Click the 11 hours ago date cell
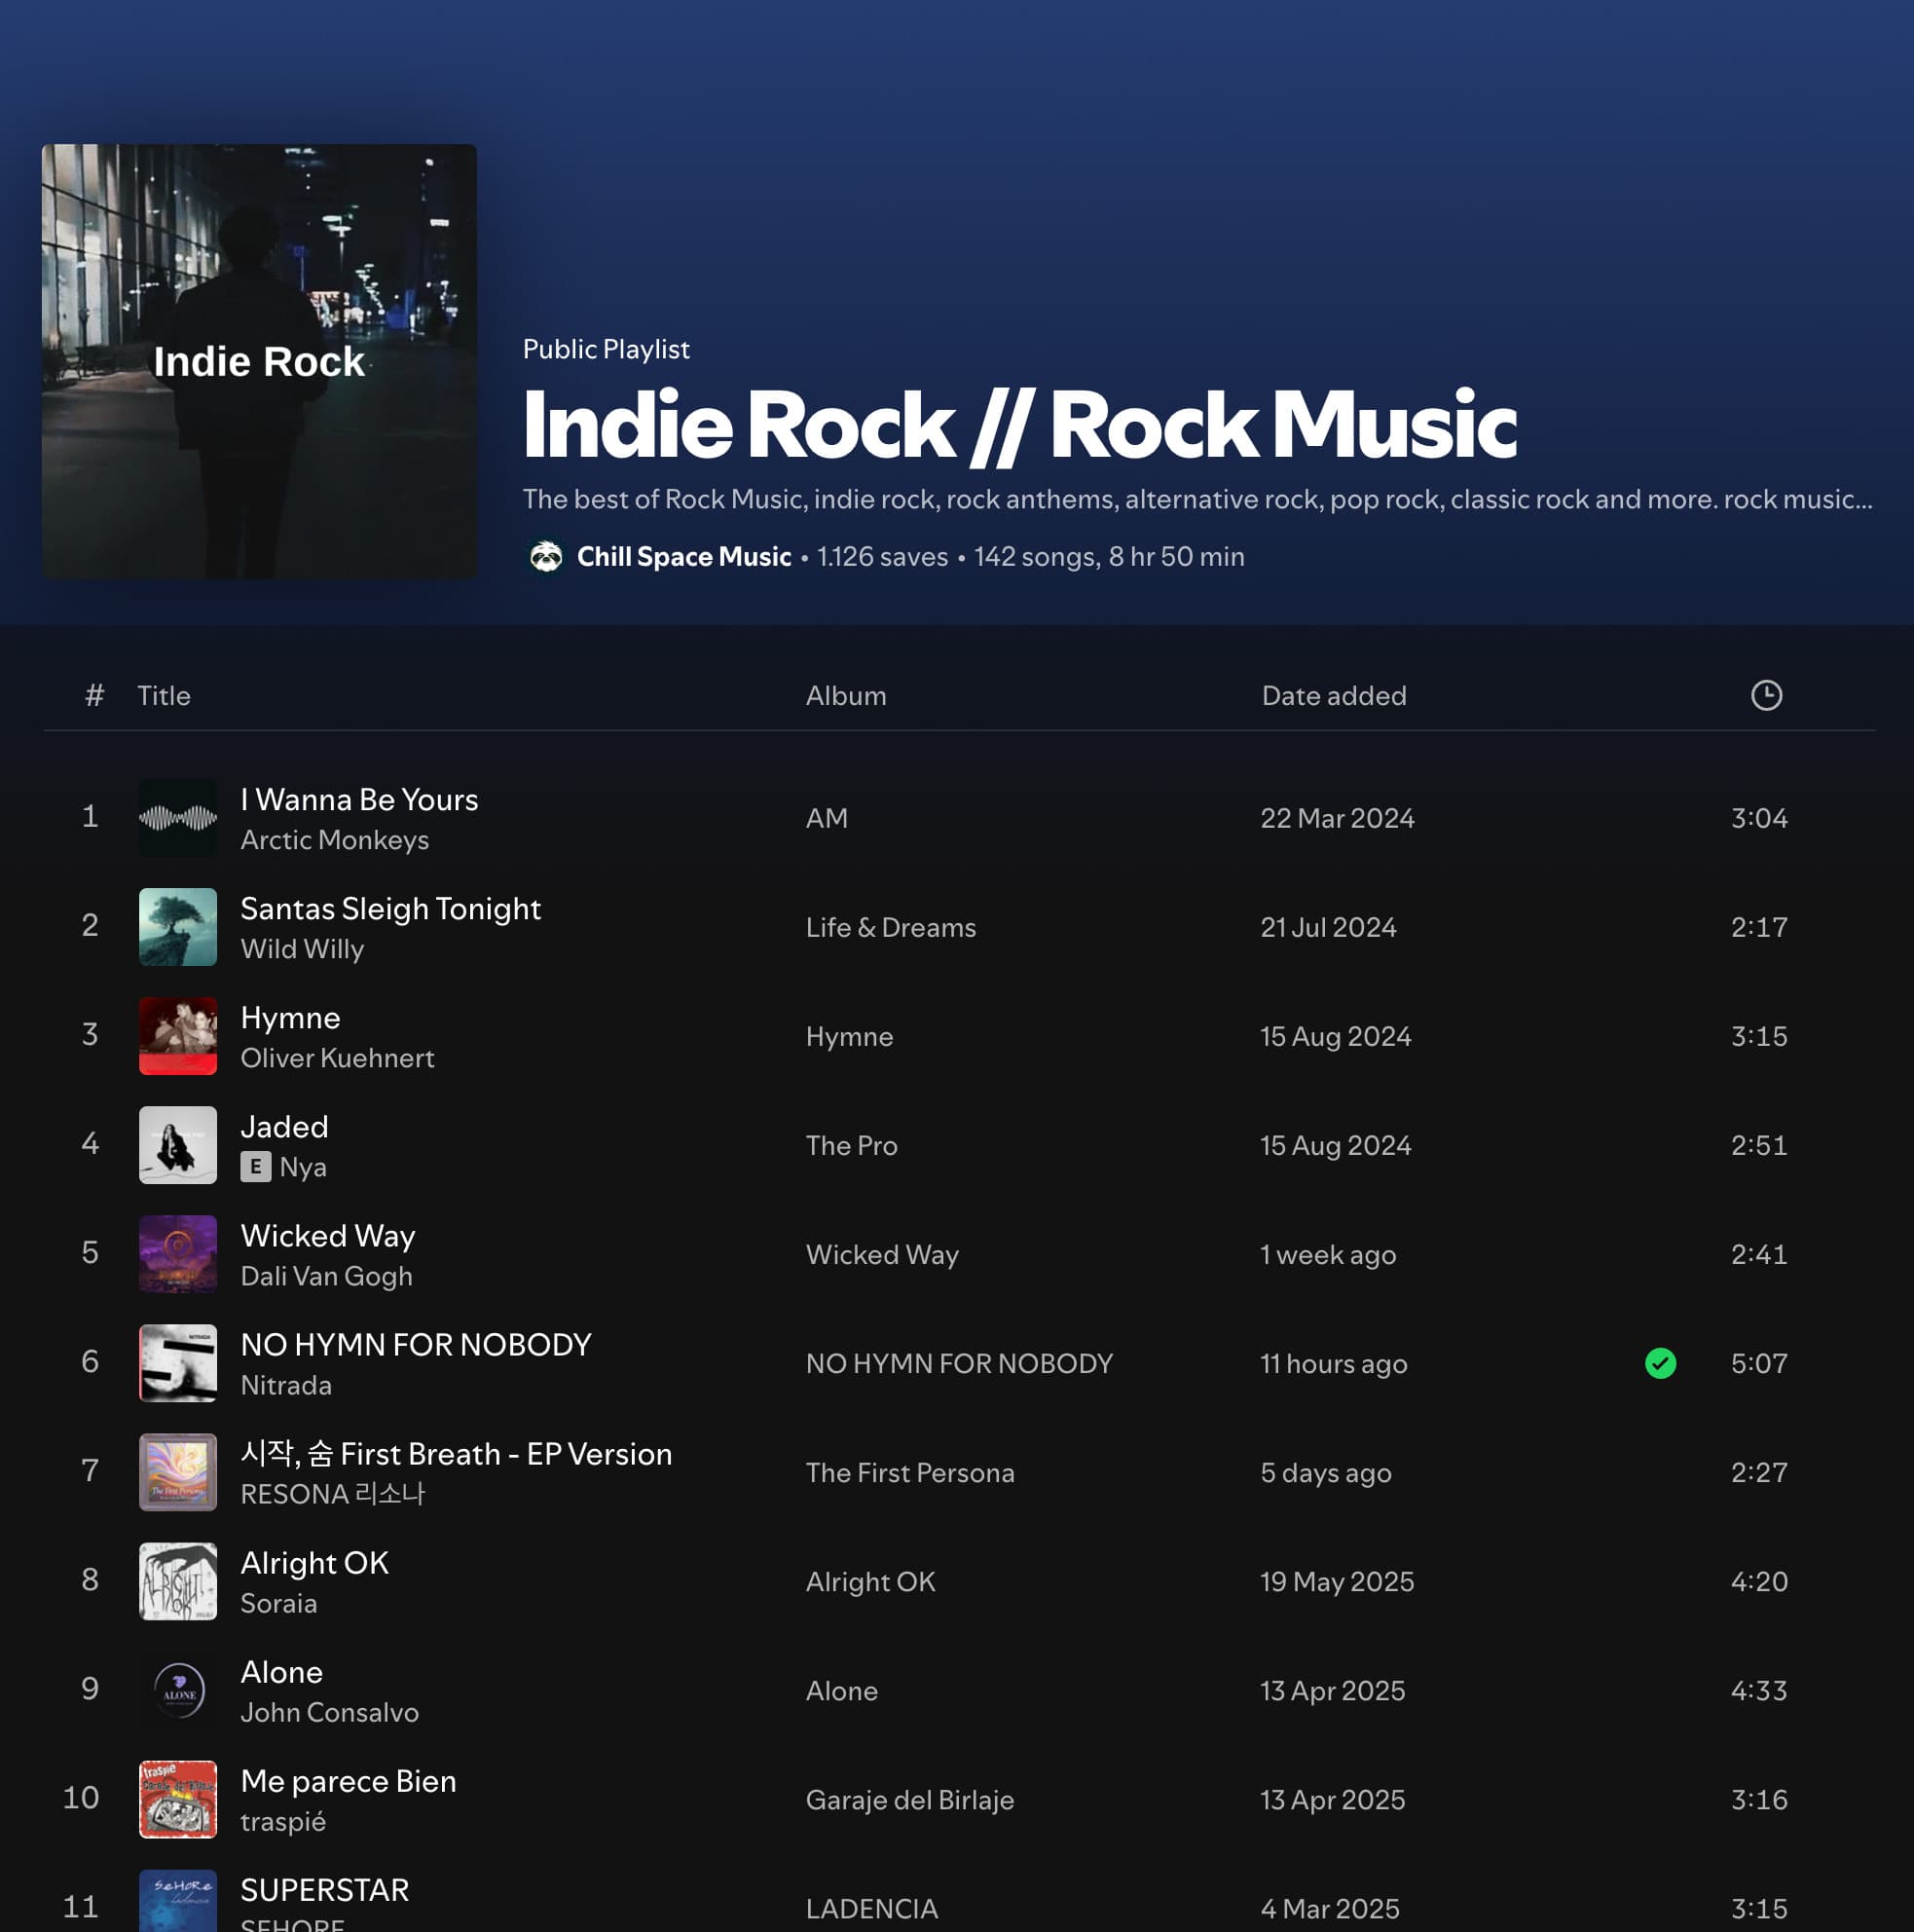This screenshot has height=1932, width=1914. coord(1333,1363)
